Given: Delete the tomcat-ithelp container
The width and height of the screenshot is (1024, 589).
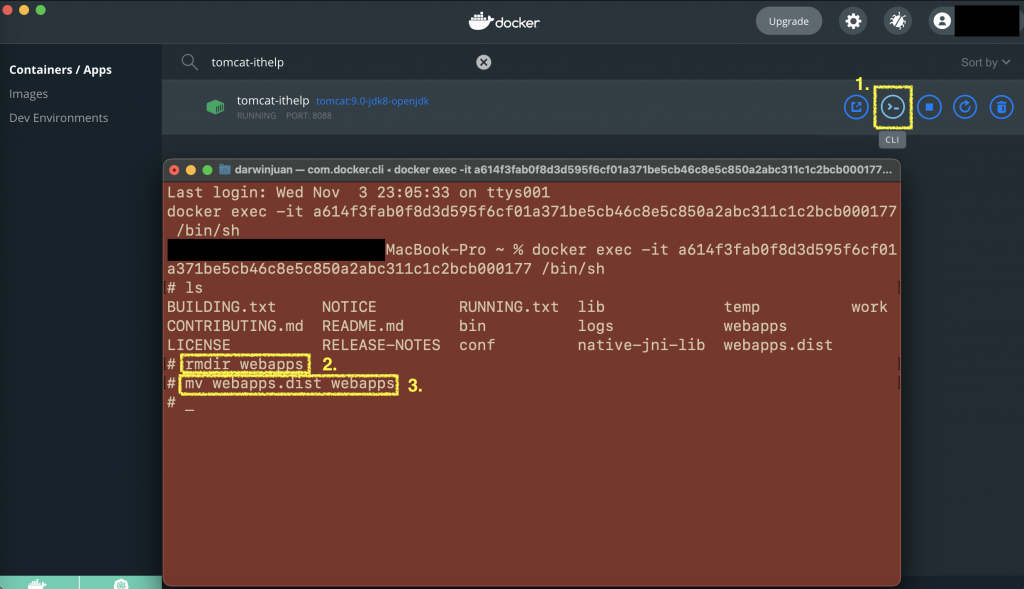Looking at the screenshot, I should [x=1001, y=107].
